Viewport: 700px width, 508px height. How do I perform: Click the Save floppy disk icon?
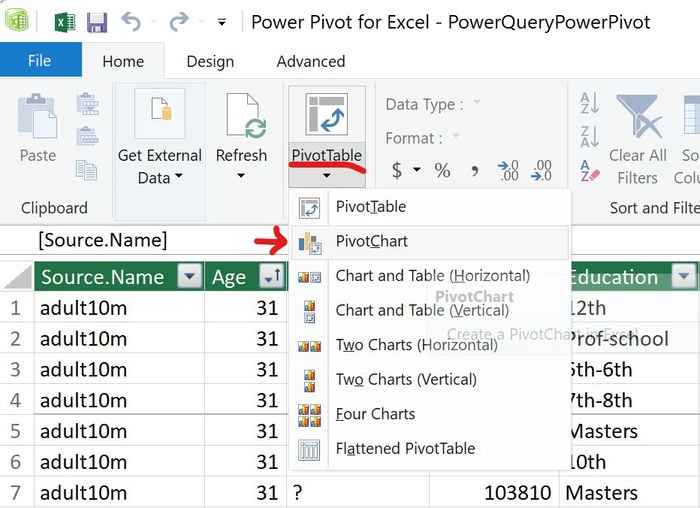(x=97, y=22)
